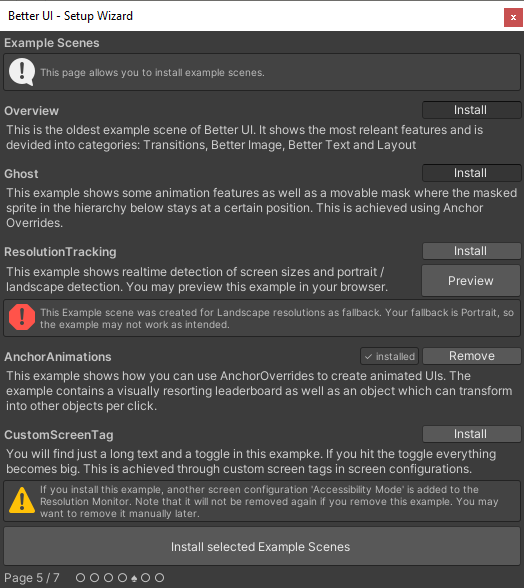Image resolution: width=524 pixels, height=588 pixels.
Task: Select the current page 5 indicator
Action: pyautogui.click(x=134, y=579)
